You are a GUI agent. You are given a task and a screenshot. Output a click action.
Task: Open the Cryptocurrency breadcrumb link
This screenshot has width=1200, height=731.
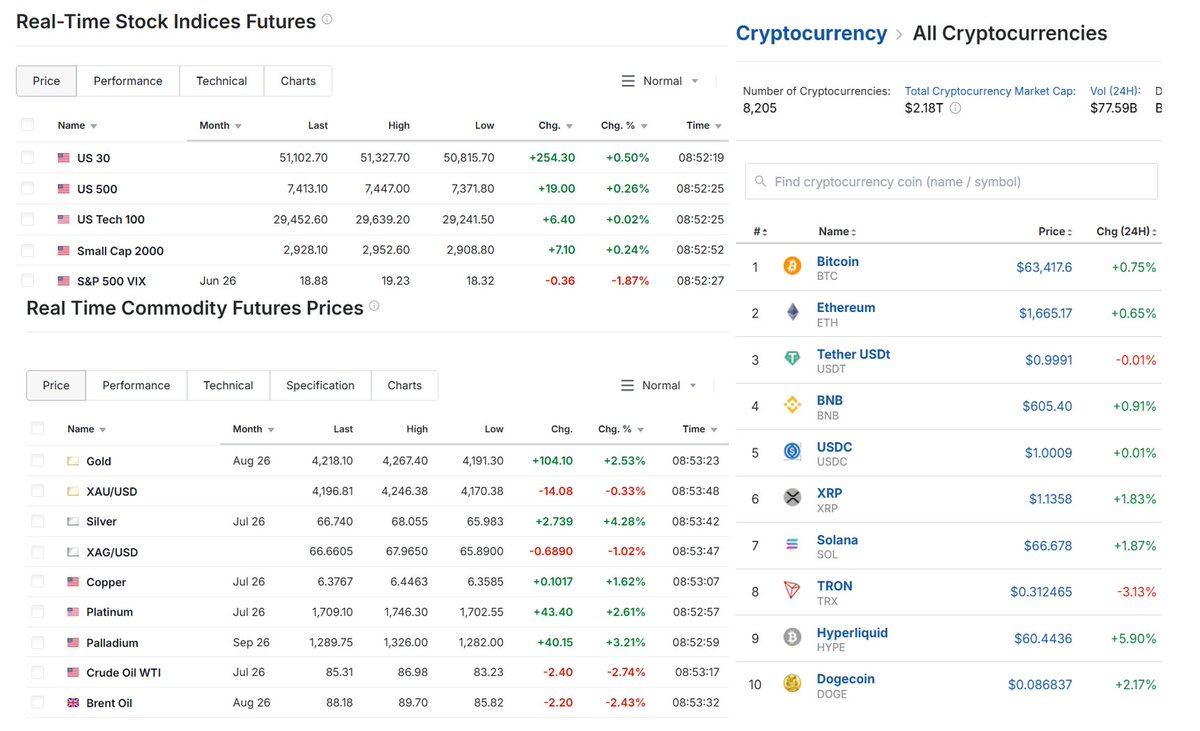pyautogui.click(x=811, y=33)
